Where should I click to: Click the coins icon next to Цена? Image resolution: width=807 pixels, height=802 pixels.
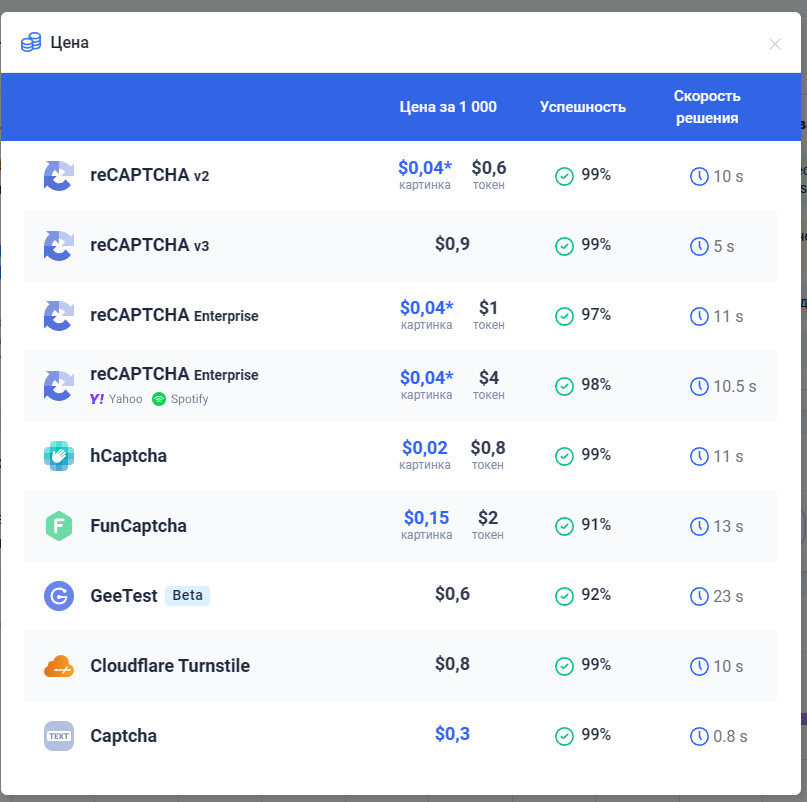tap(31, 42)
